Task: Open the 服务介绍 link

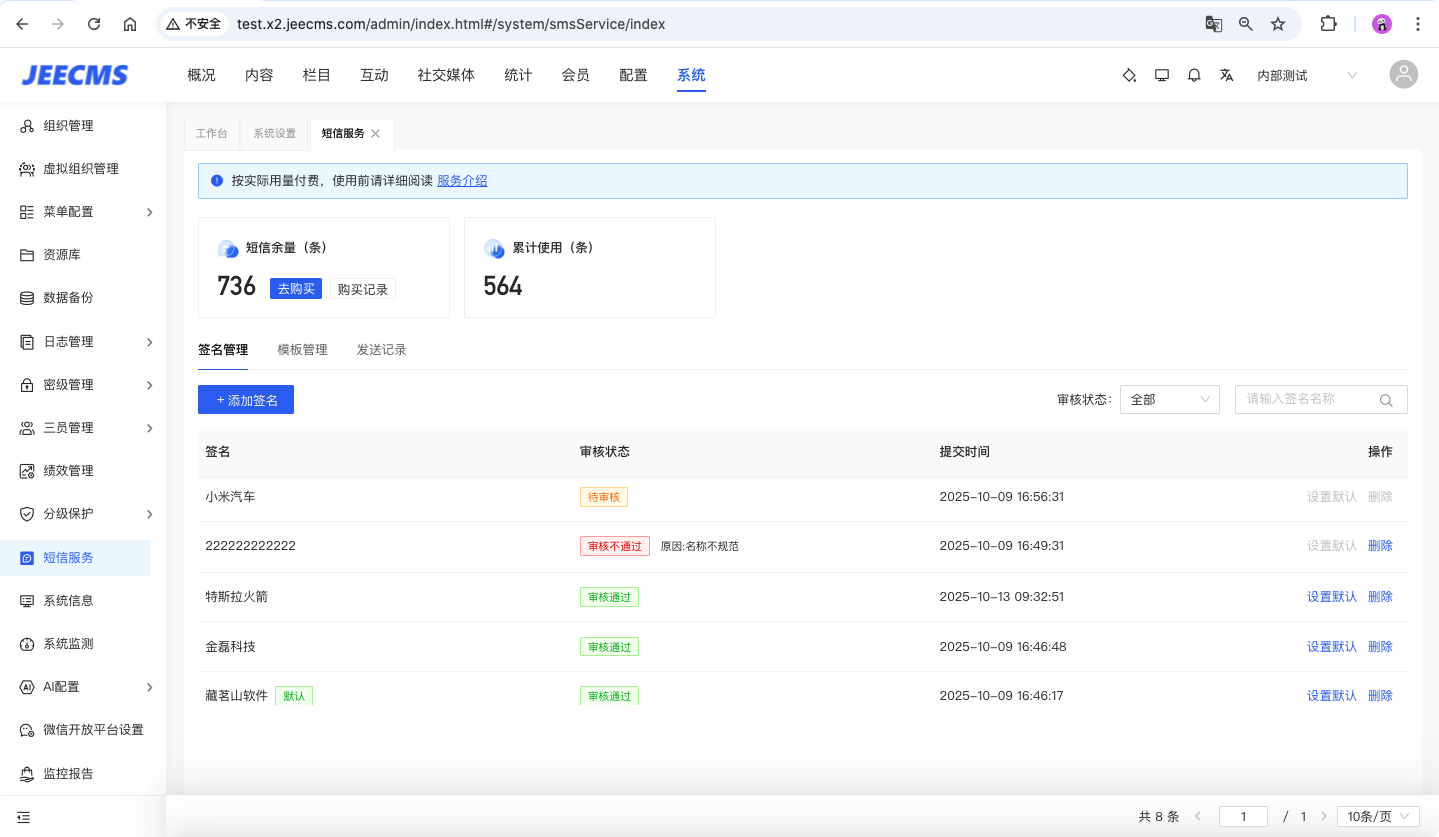Action: (x=462, y=181)
